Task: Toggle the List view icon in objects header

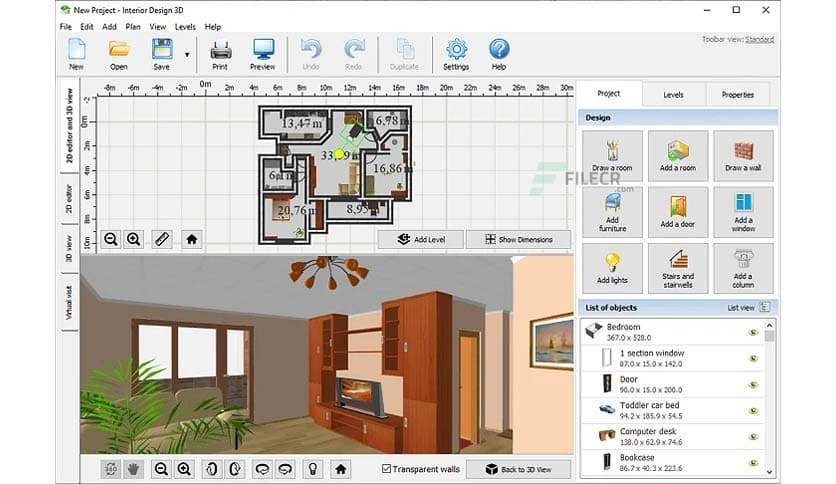Action: pos(765,307)
